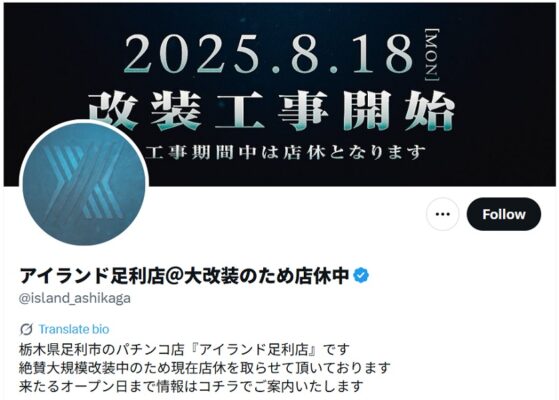Open the dark header banner image
The width and height of the screenshot is (559, 400).
coord(280,94)
